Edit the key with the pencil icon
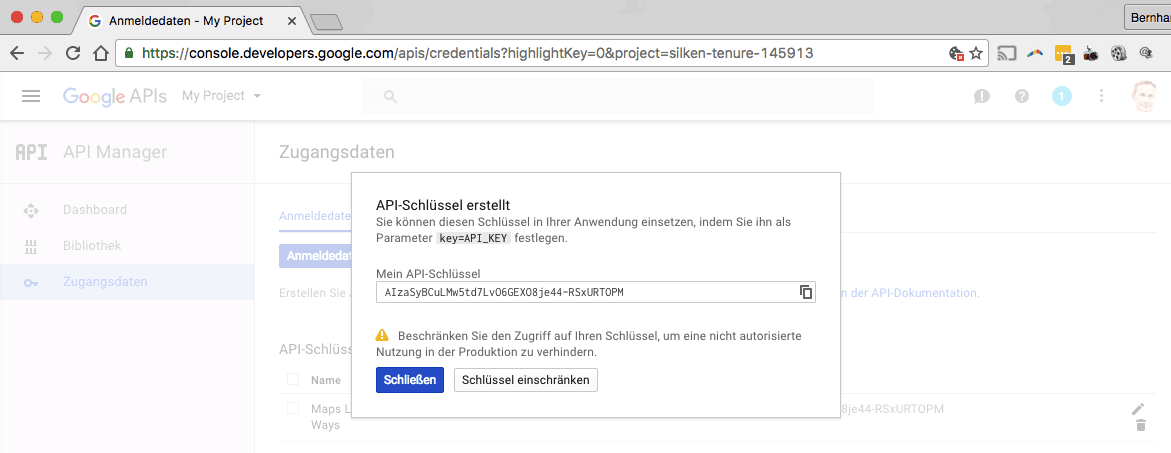The image size is (1171, 453). pyautogui.click(x=1137, y=409)
